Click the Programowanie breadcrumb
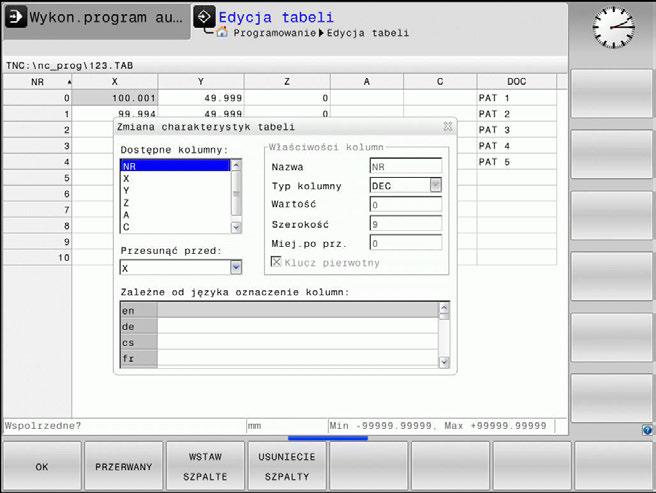Image resolution: width=656 pixels, height=493 pixels. (x=274, y=33)
